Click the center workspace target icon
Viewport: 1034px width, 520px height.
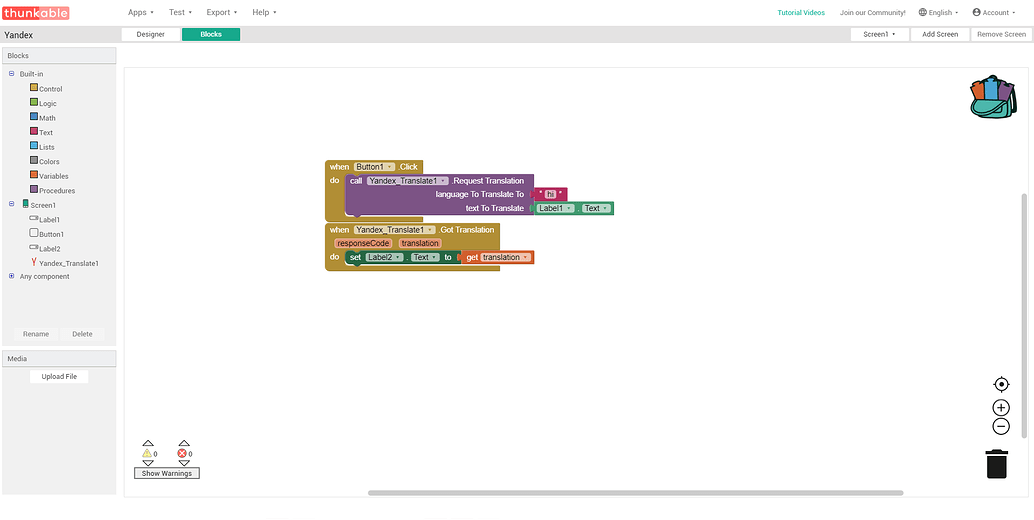[x=1001, y=384]
